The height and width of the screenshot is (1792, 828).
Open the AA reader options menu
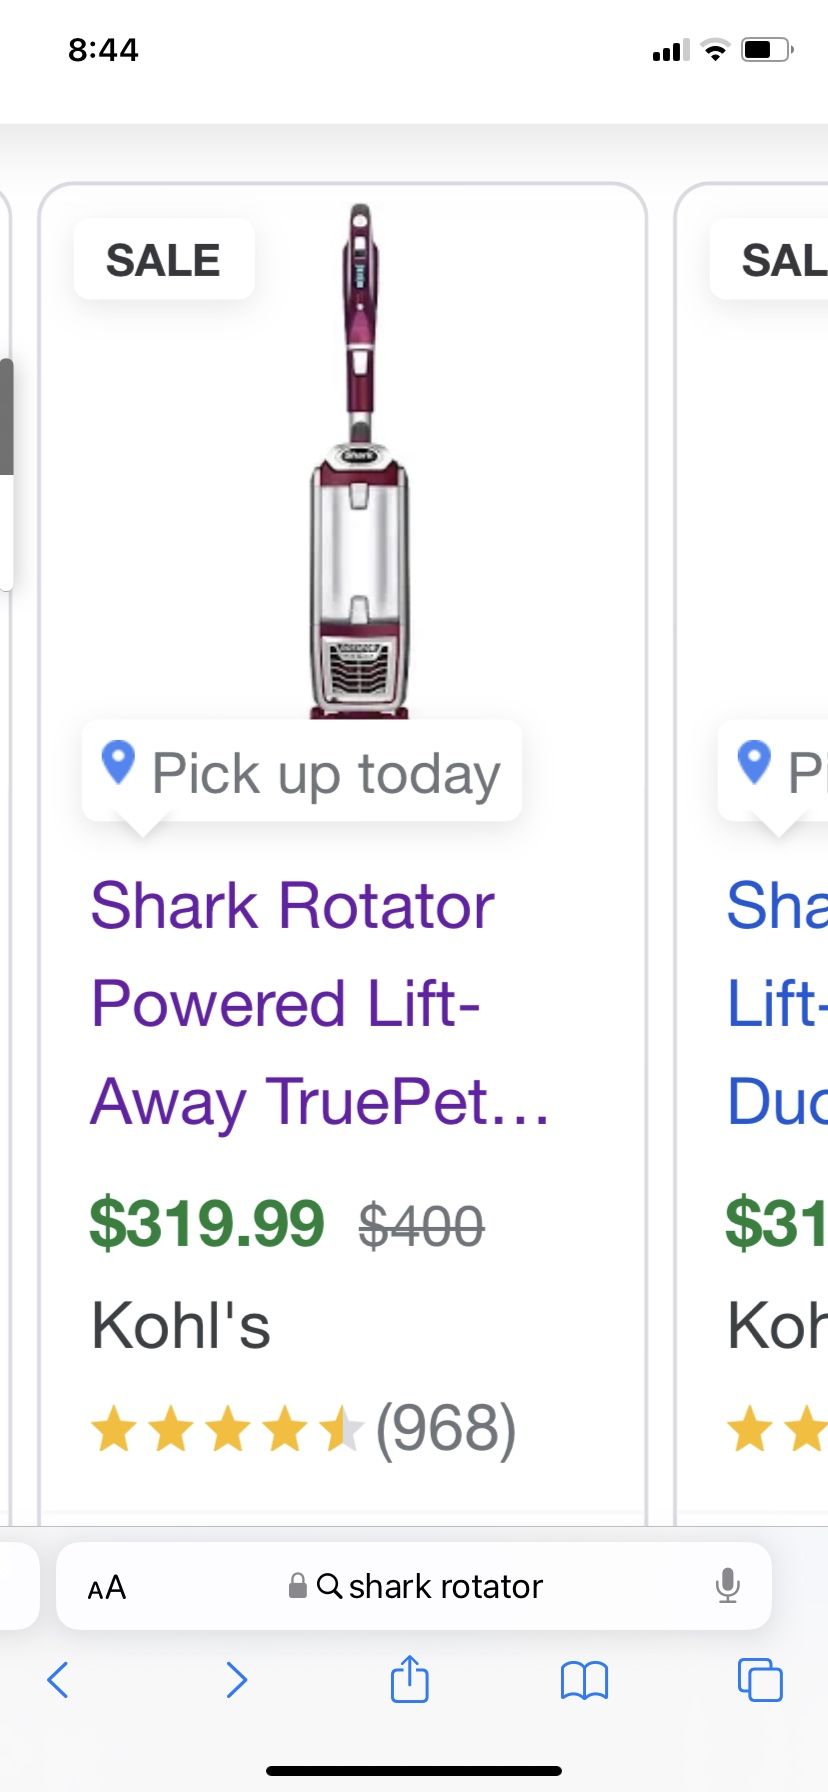click(x=106, y=1587)
